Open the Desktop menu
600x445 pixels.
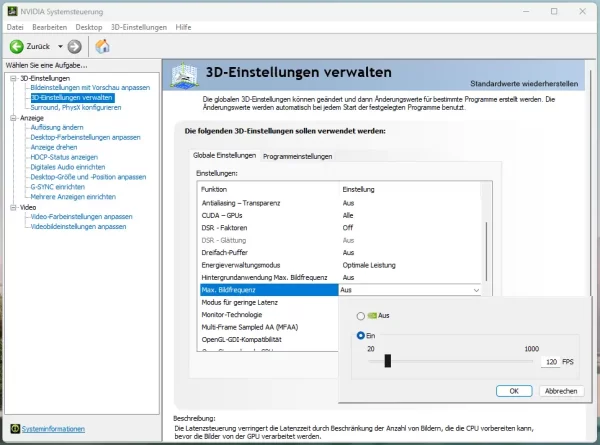89,27
